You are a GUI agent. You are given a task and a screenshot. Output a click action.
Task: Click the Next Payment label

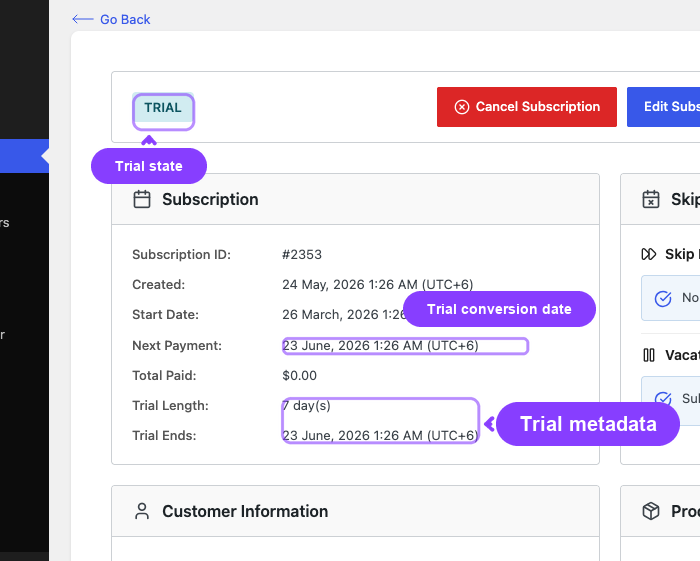(x=177, y=345)
